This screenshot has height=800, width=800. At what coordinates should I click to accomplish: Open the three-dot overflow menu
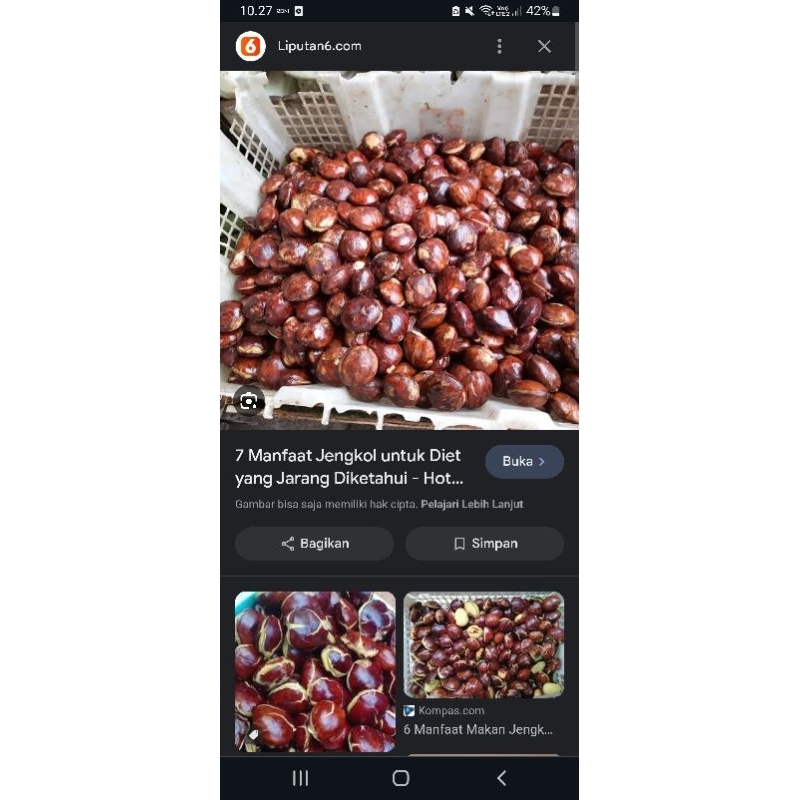click(x=499, y=46)
